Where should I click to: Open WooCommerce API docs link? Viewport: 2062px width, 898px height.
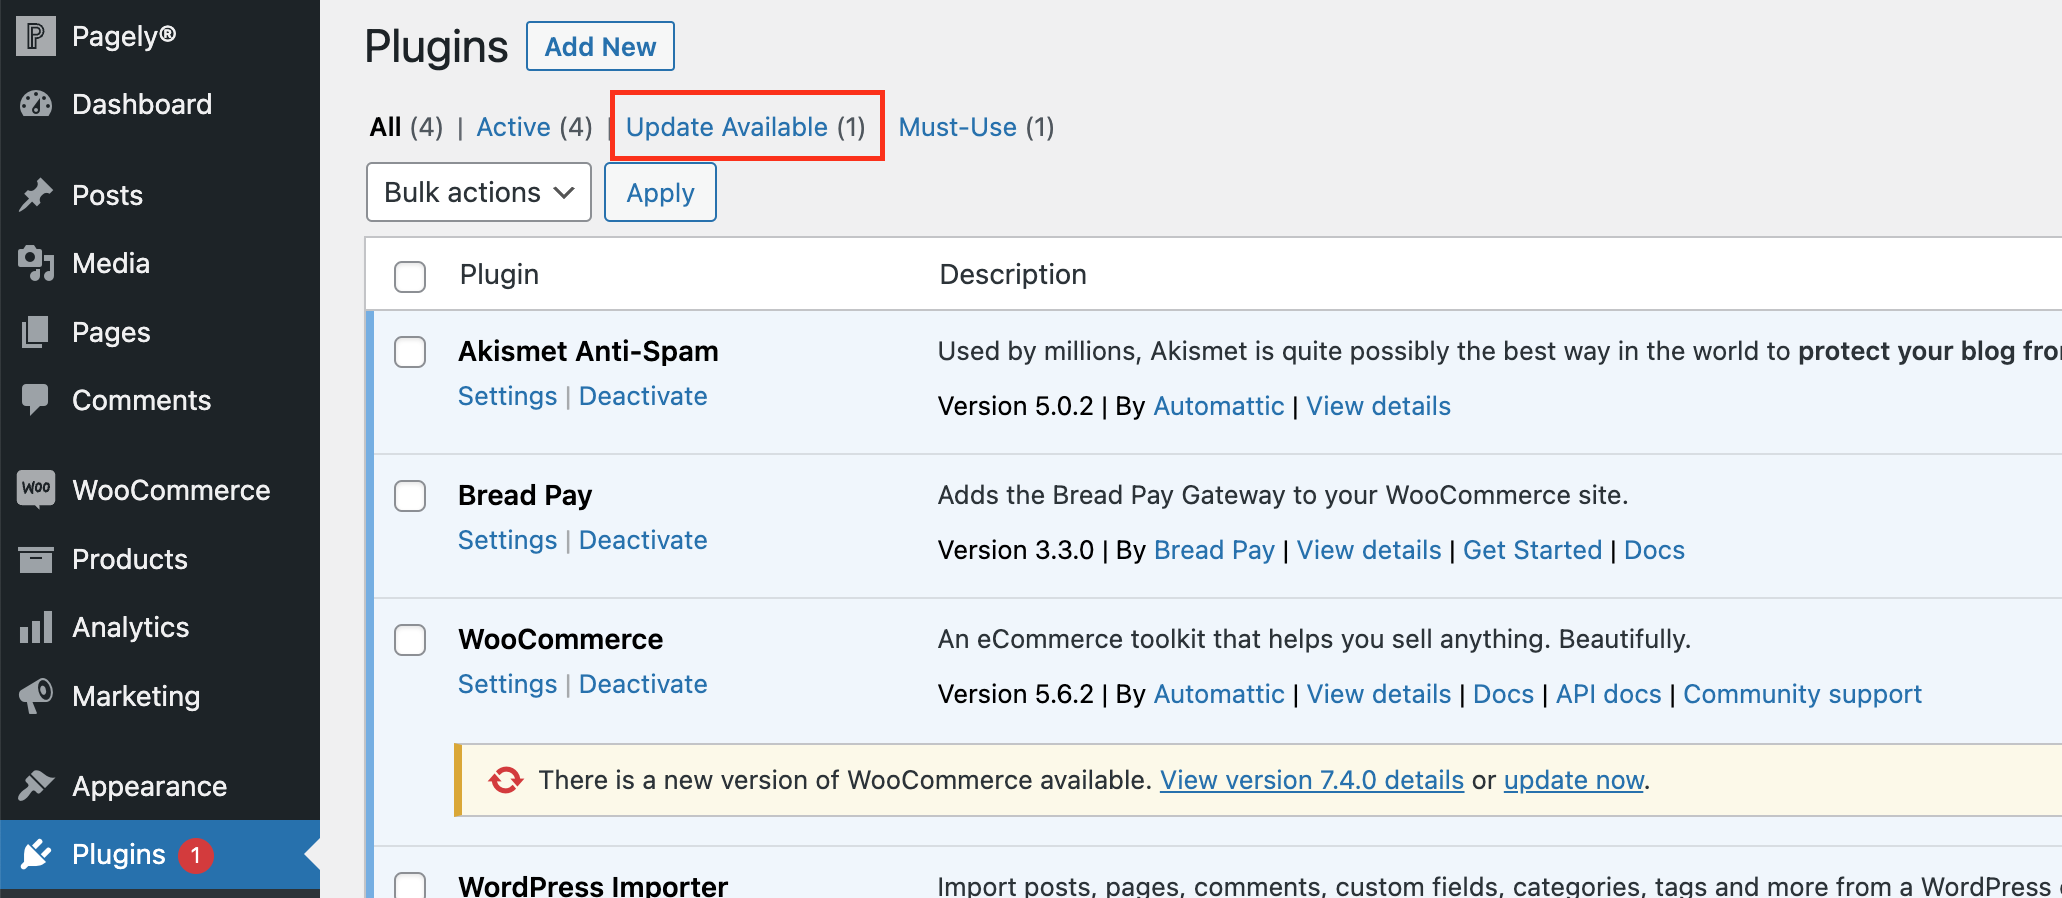click(x=1608, y=694)
